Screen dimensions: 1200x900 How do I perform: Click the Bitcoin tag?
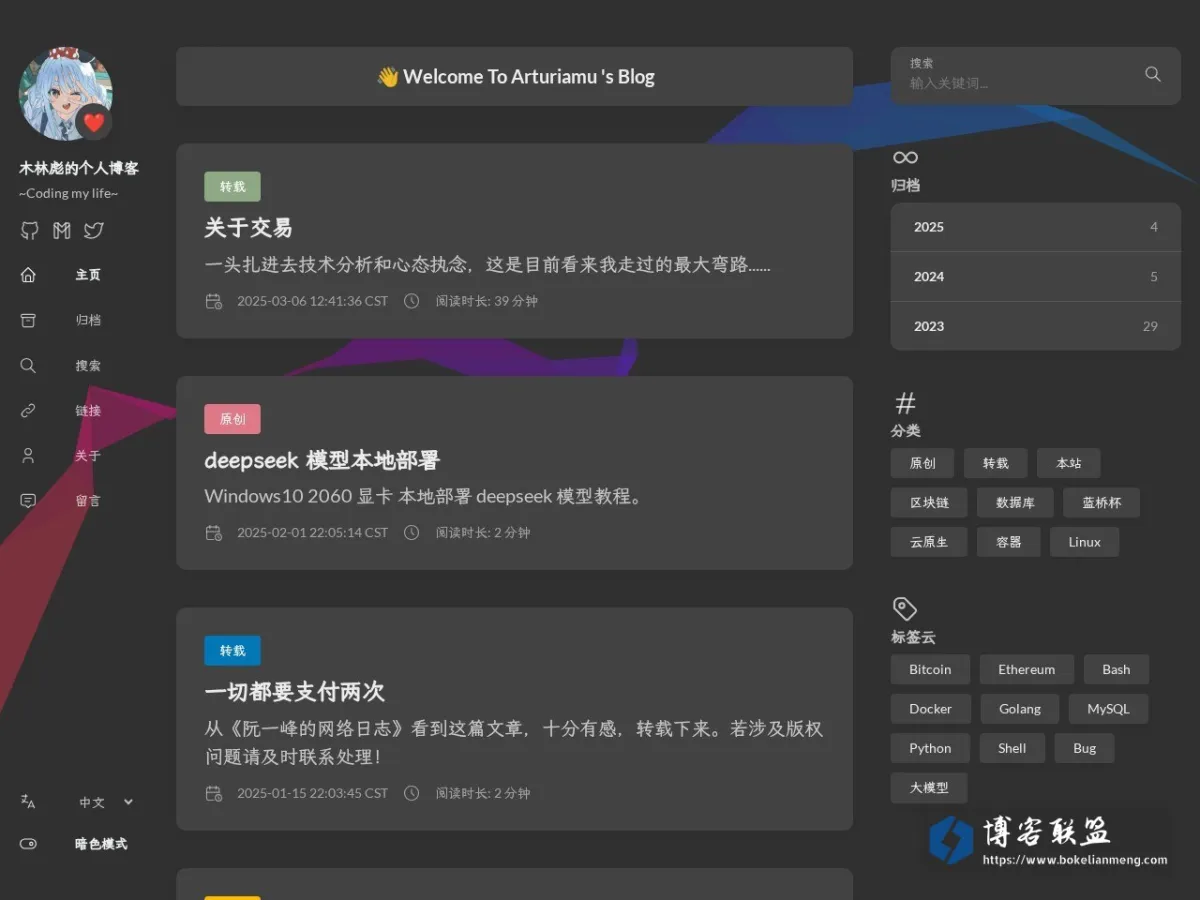tap(930, 669)
